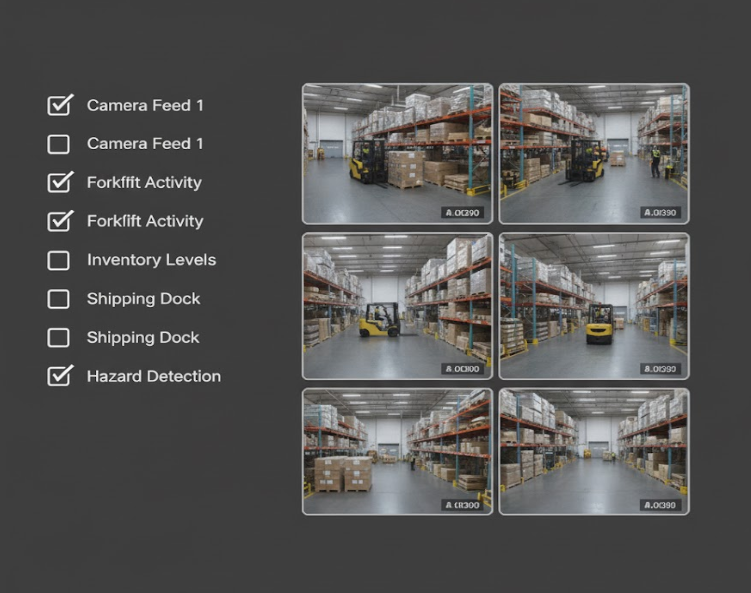The image size is (751, 593).
Task: Enable the Inventory Levels checkbox
Action: (59, 260)
